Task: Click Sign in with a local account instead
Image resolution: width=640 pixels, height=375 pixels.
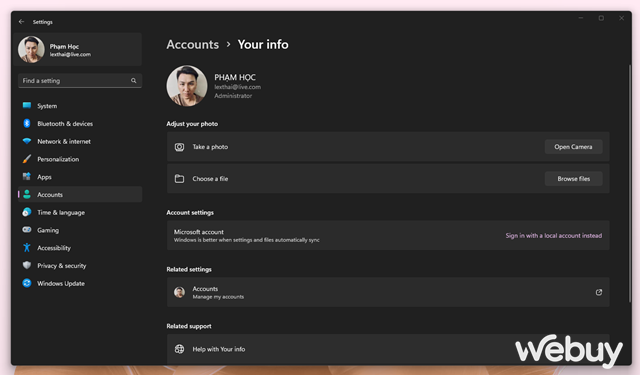Action: point(553,235)
